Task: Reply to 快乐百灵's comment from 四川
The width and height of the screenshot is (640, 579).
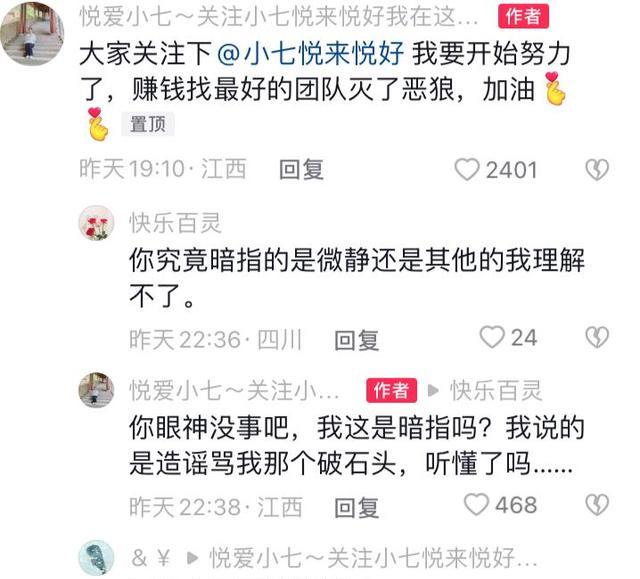Action: tap(357, 340)
